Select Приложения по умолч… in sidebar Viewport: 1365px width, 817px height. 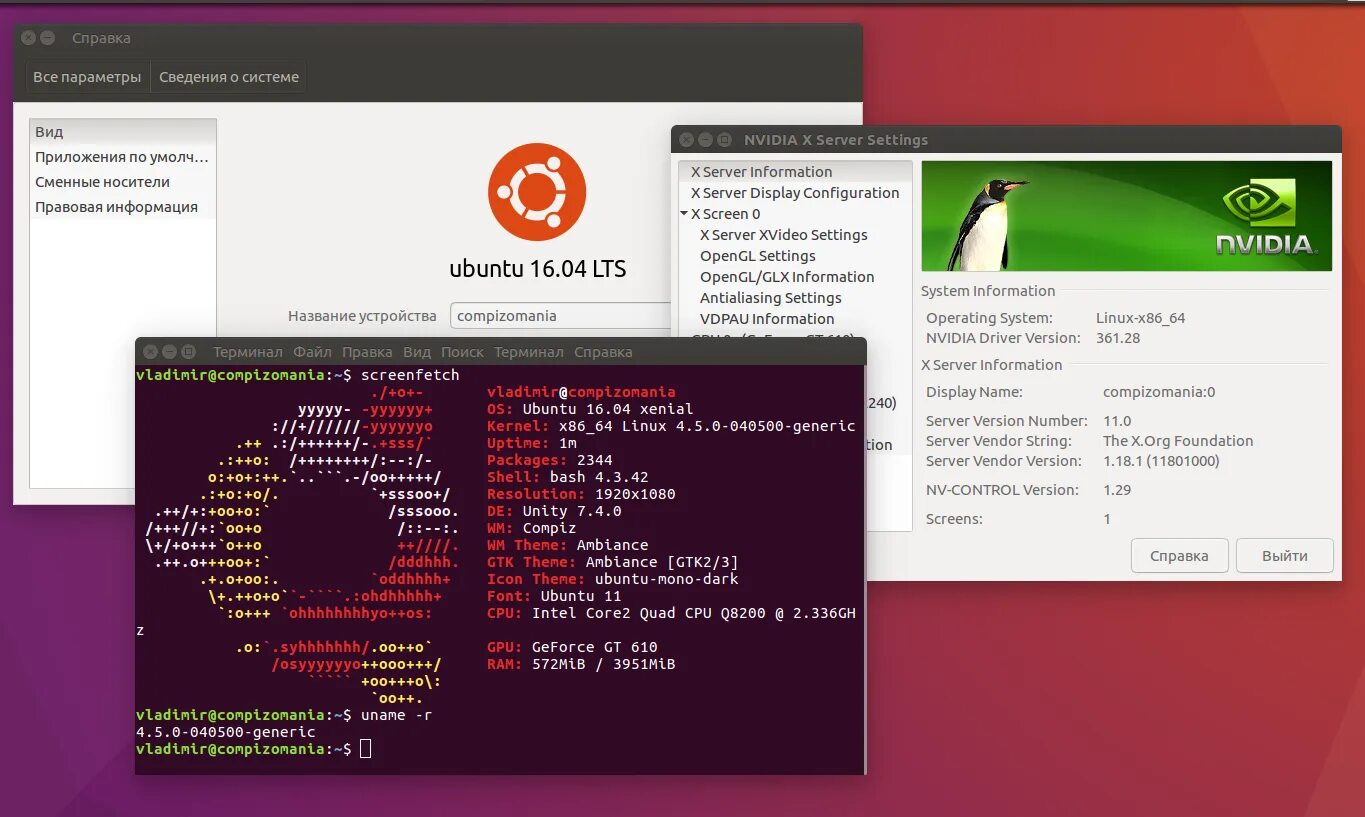[123, 157]
